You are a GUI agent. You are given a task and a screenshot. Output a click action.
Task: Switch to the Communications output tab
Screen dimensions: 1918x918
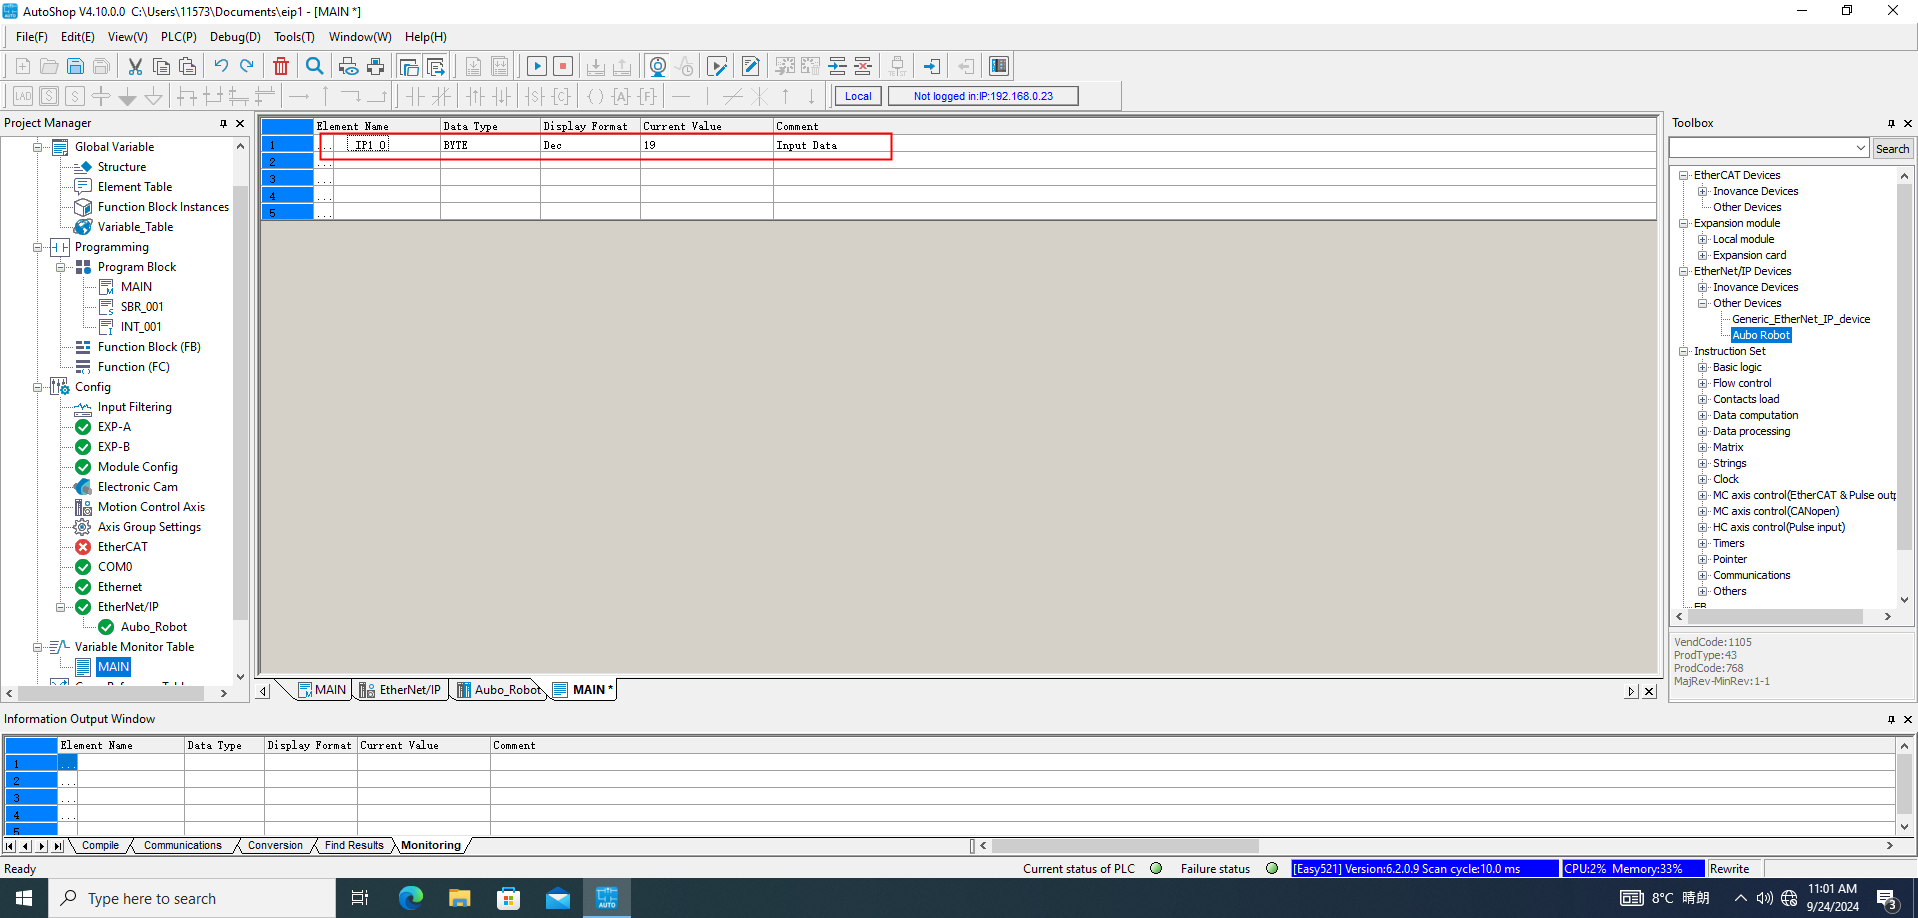coord(183,846)
